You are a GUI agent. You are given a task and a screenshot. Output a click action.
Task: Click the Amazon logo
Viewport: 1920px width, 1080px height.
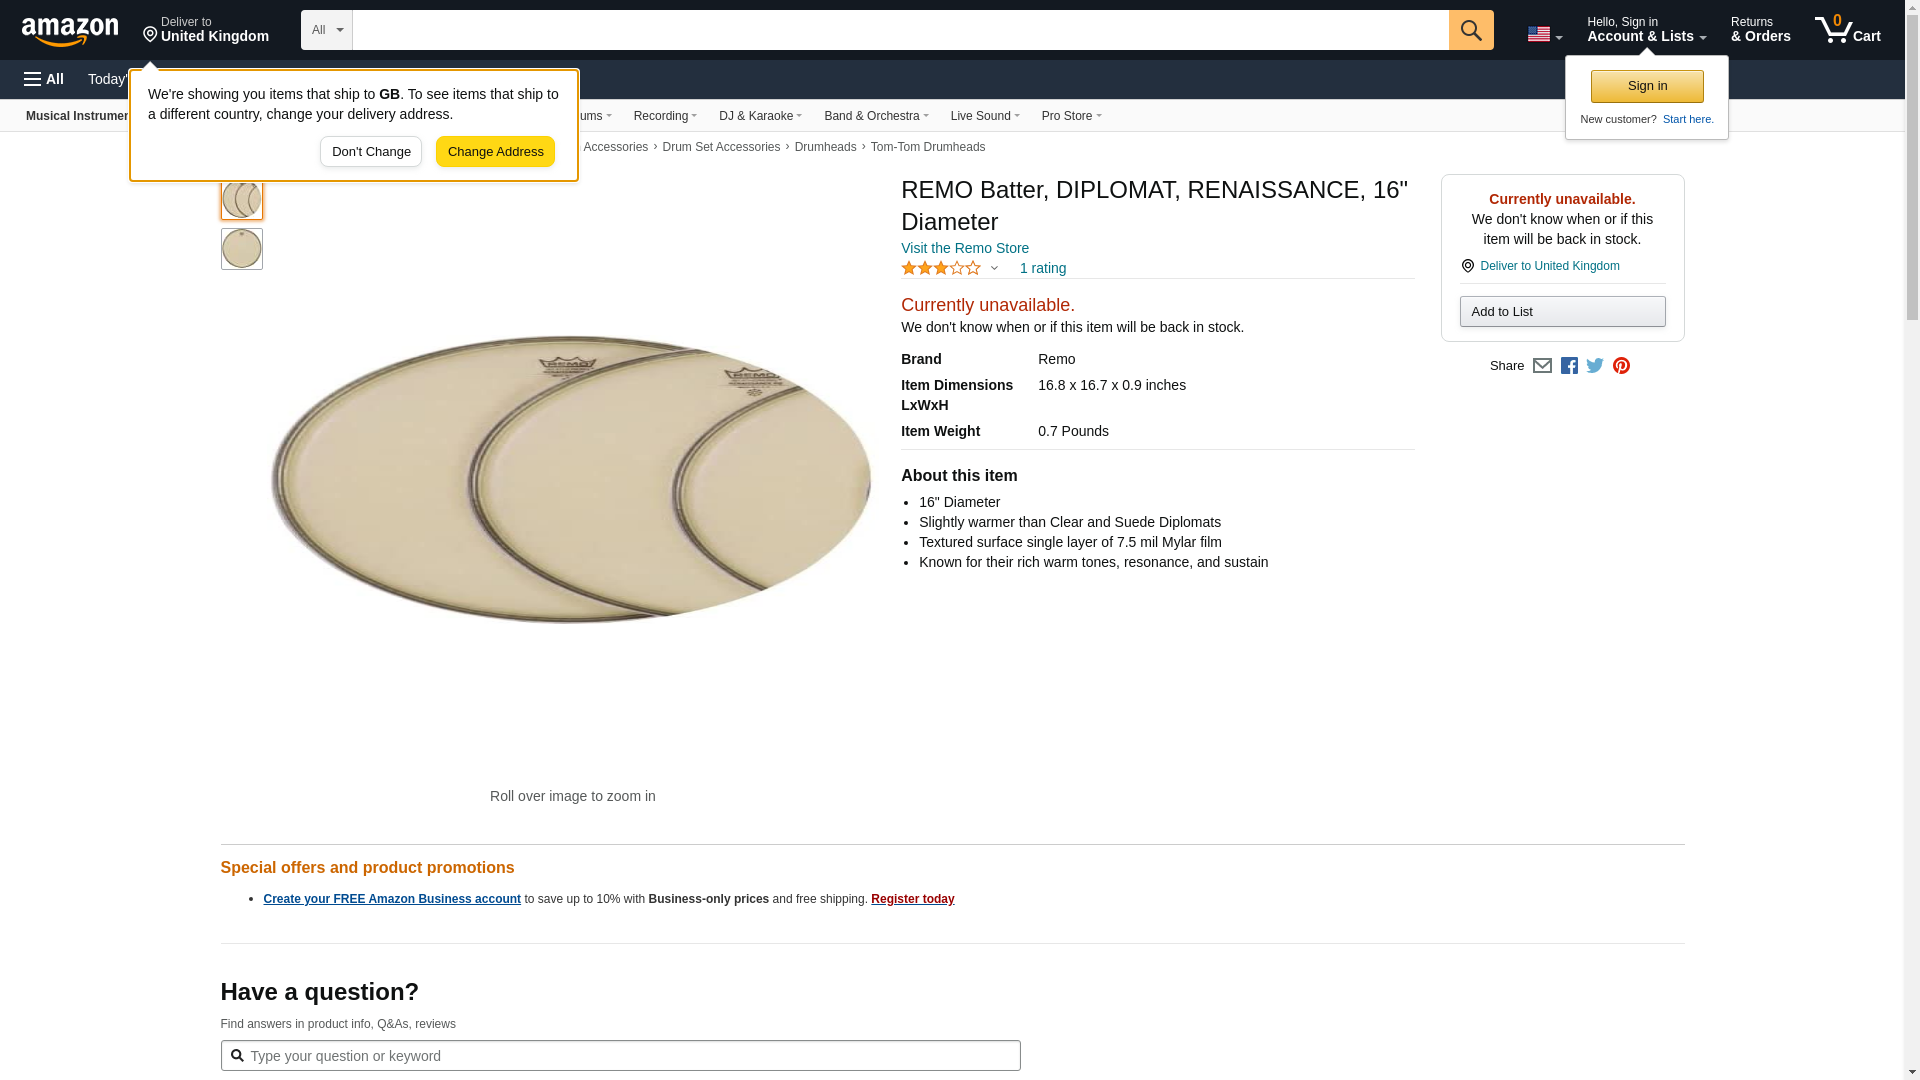[x=70, y=31]
